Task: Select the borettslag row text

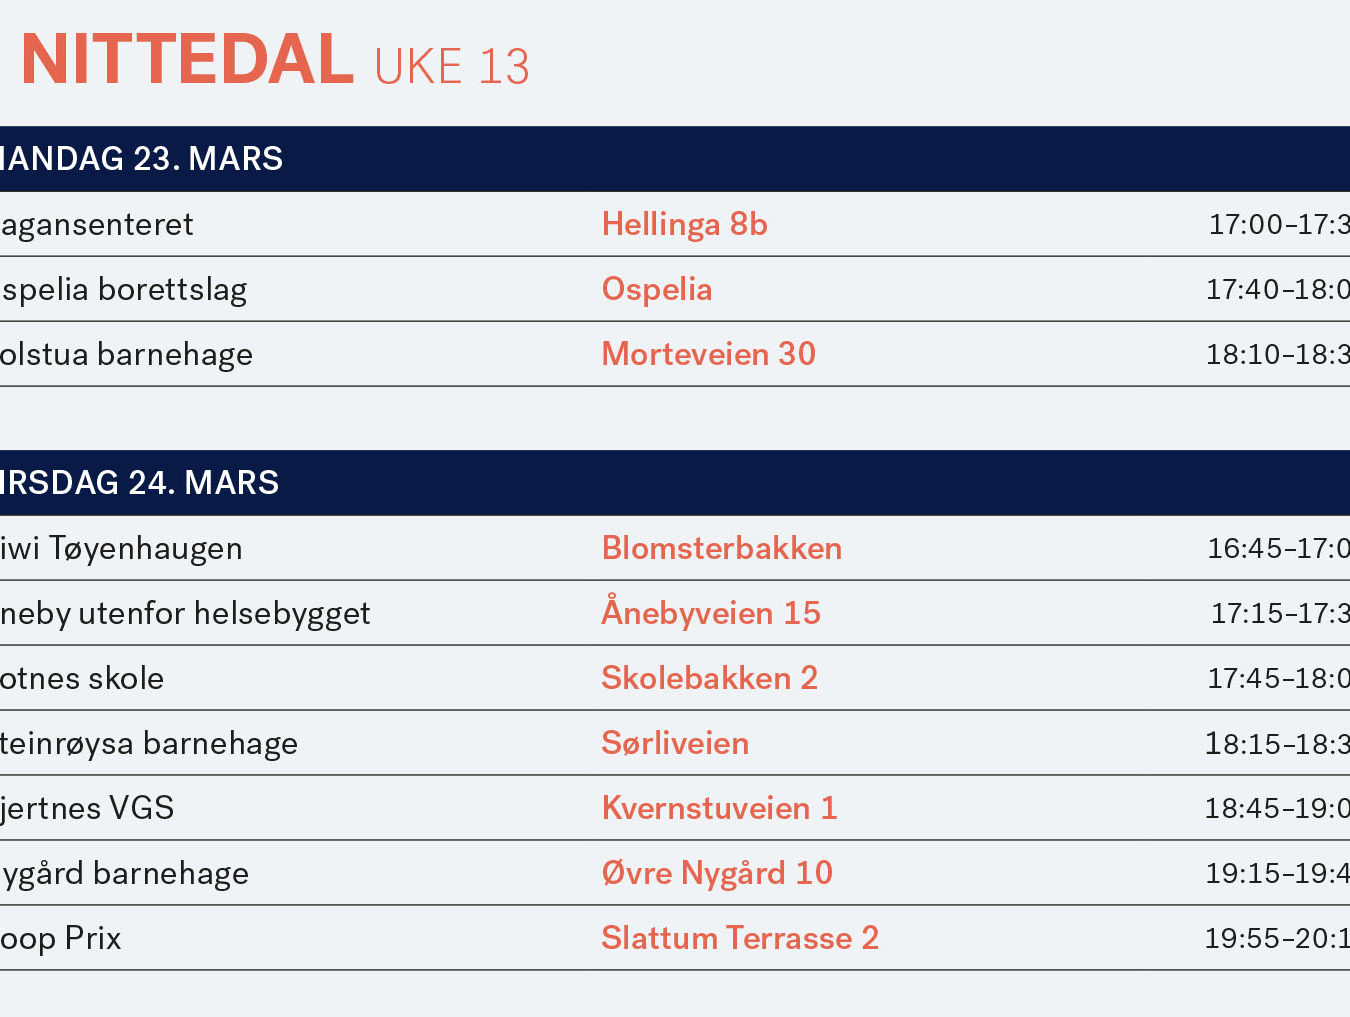Action: coord(124,290)
